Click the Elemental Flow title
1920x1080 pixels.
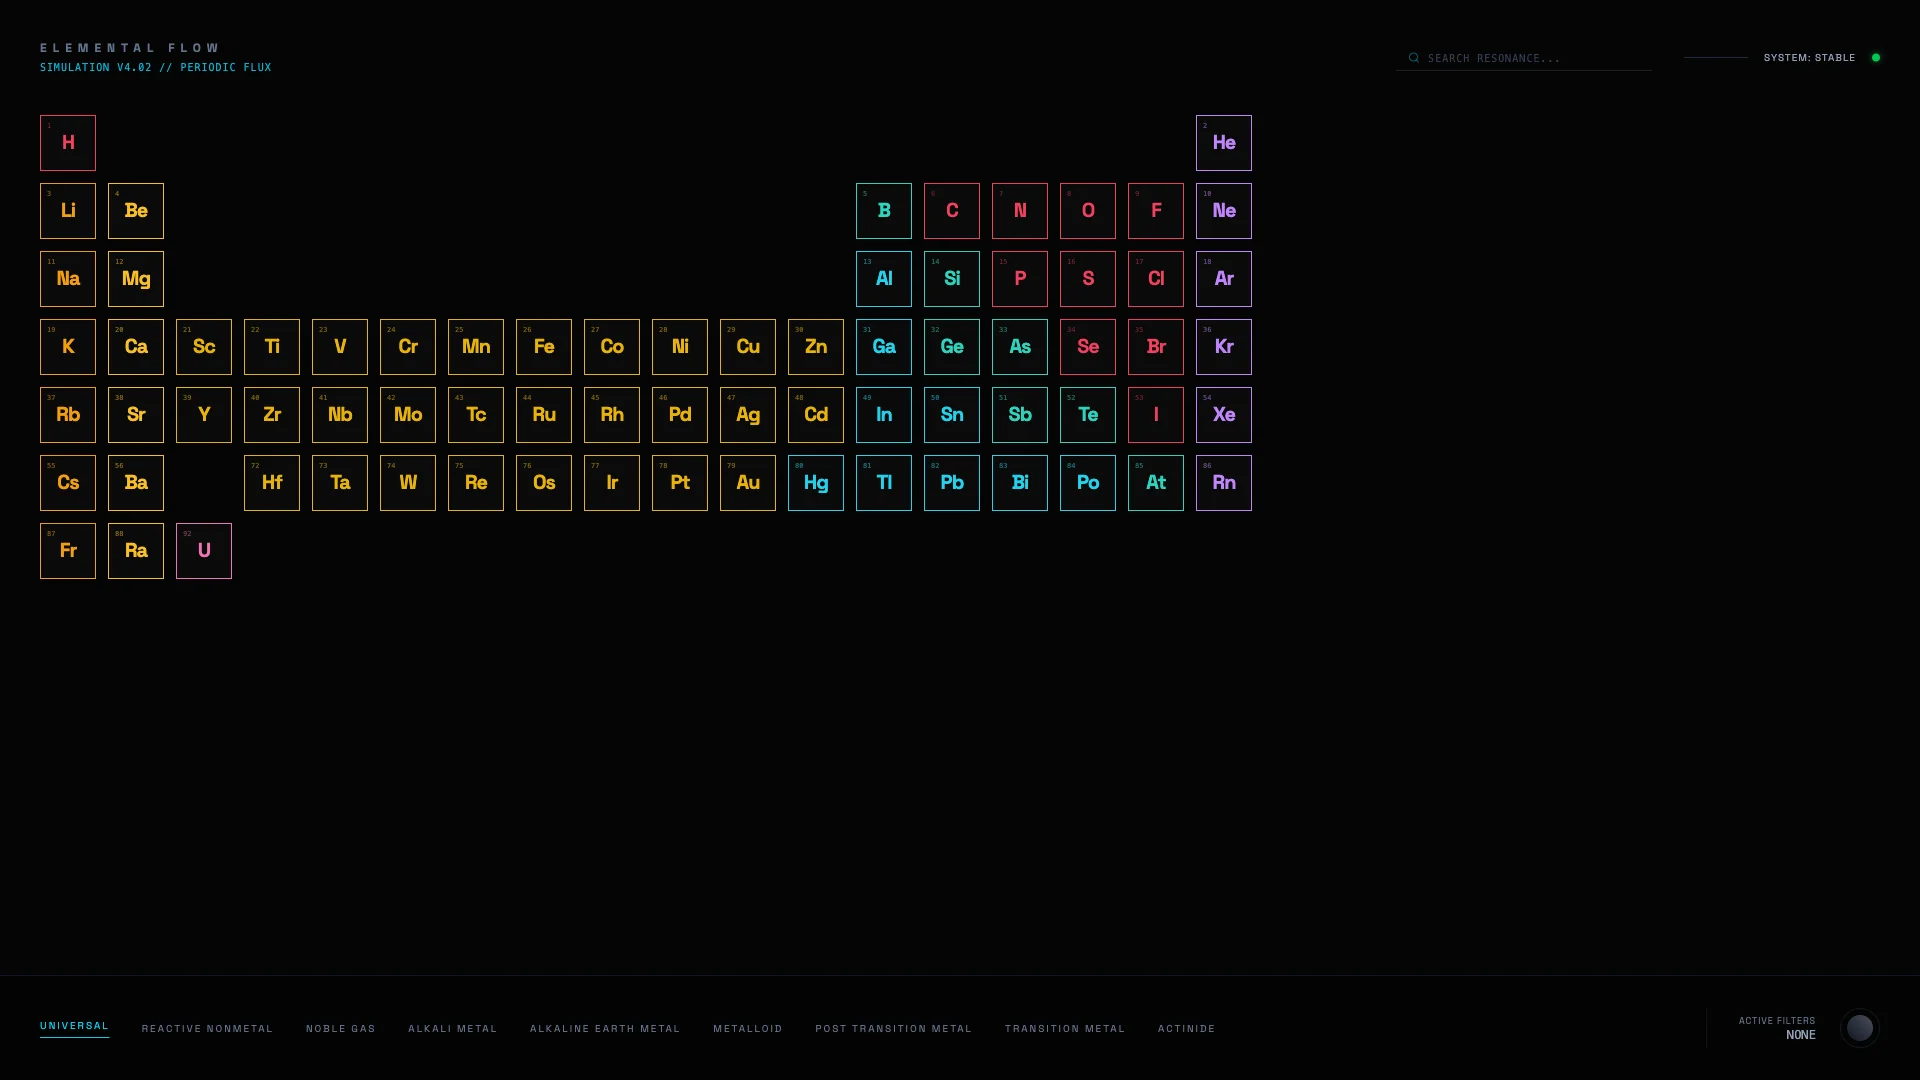[130, 48]
